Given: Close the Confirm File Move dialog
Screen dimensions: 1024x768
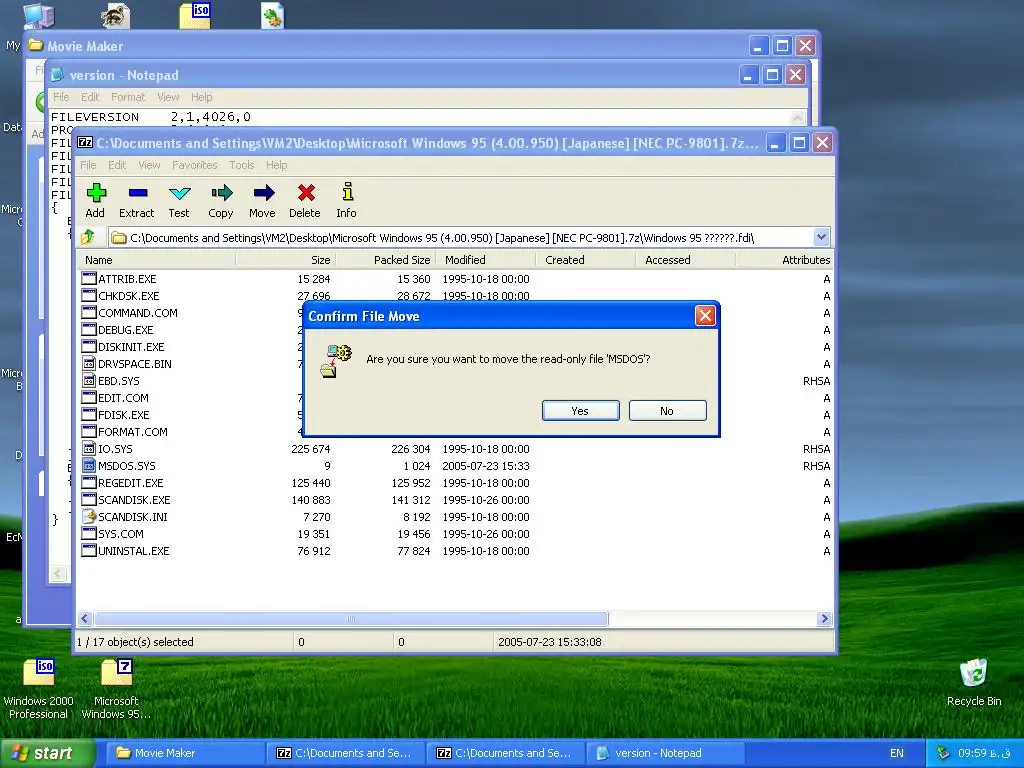Looking at the screenshot, I should pos(705,316).
